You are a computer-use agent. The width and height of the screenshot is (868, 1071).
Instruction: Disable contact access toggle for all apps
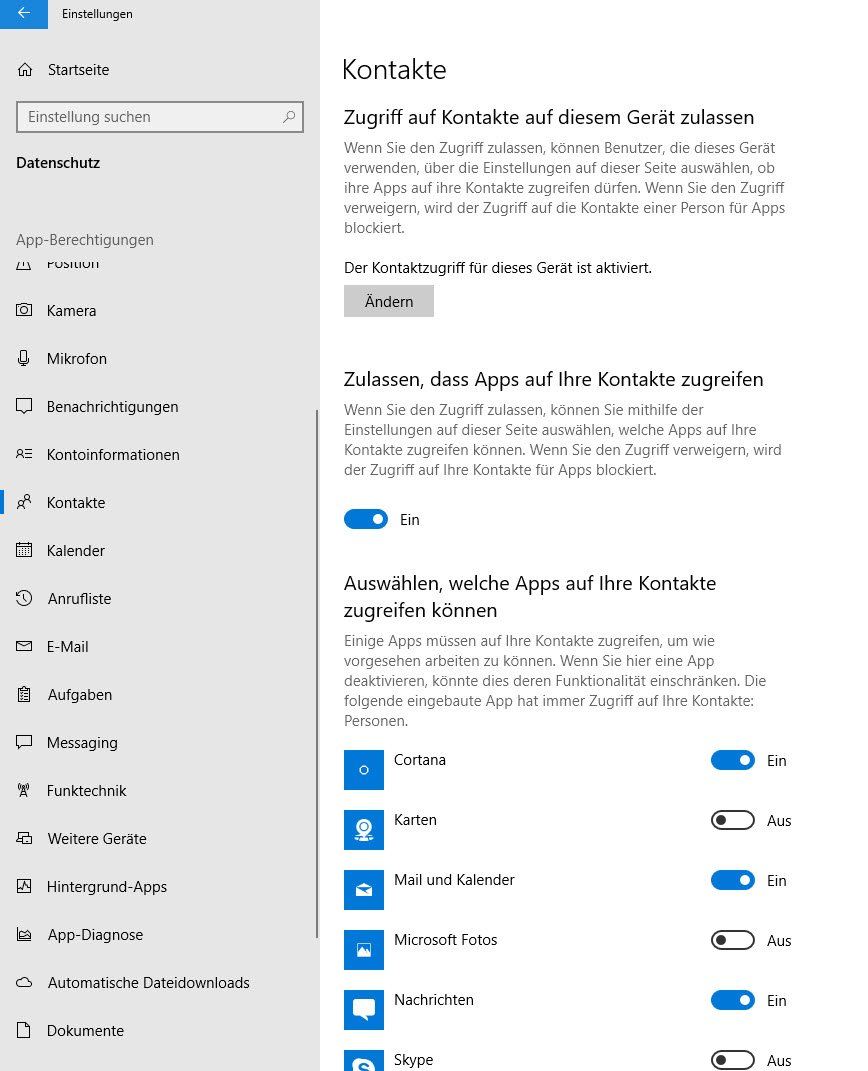[x=366, y=520]
